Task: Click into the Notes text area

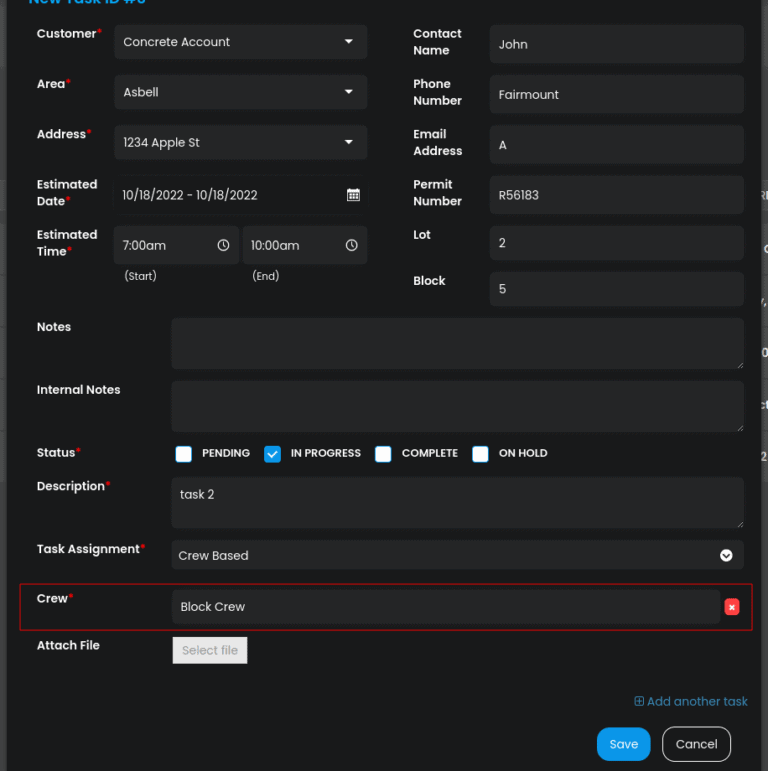Action: click(x=457, y=343)
